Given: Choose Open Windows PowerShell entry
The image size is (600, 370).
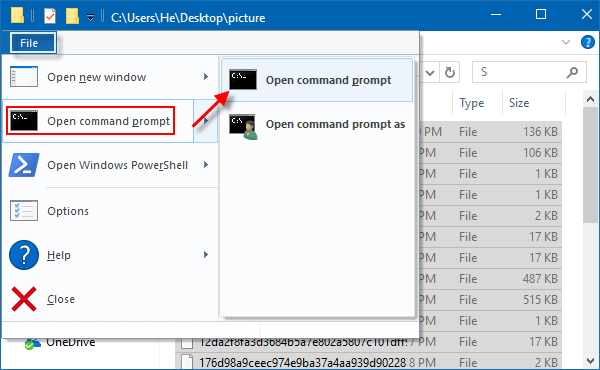Looking at the screenshot, I should (109, 165).
